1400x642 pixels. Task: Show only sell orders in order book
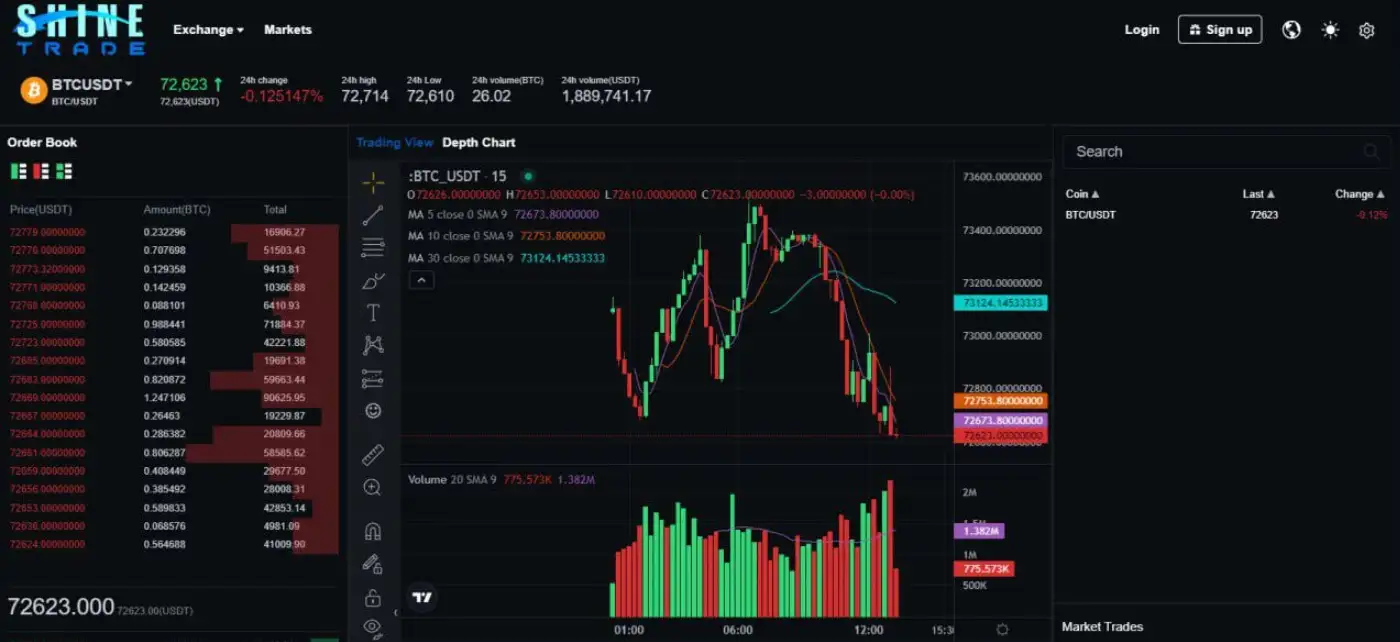pyautogui.click(x=41, y=172)
